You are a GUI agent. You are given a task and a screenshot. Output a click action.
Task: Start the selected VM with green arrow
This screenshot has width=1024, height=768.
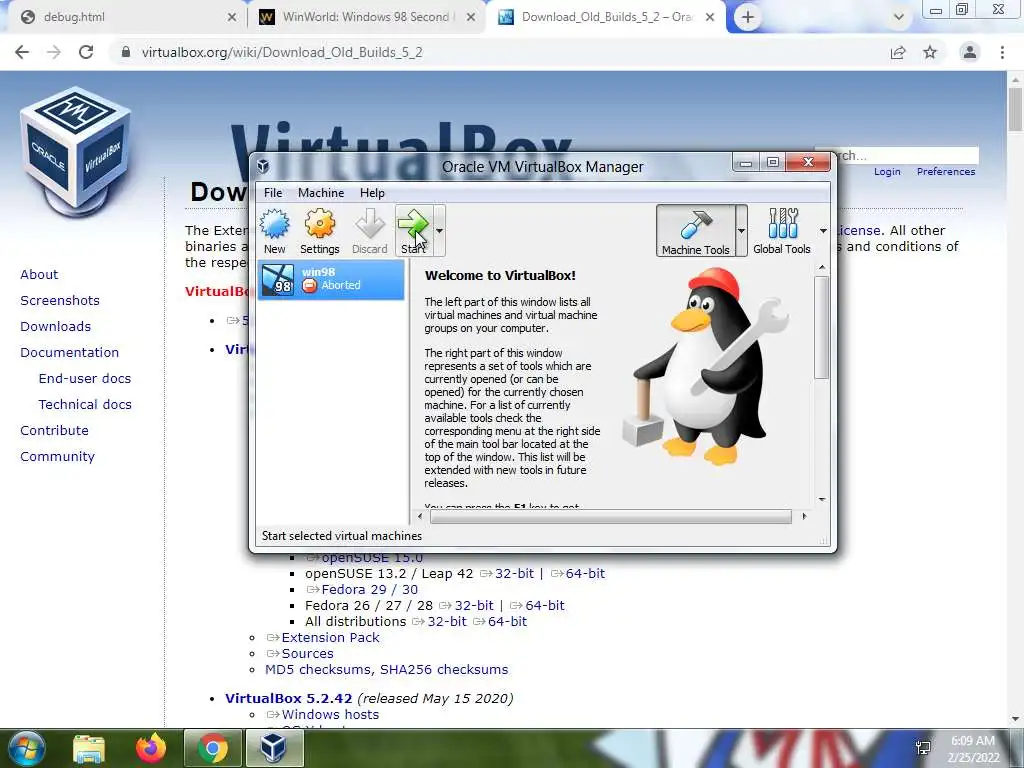(x=413, y=231)
